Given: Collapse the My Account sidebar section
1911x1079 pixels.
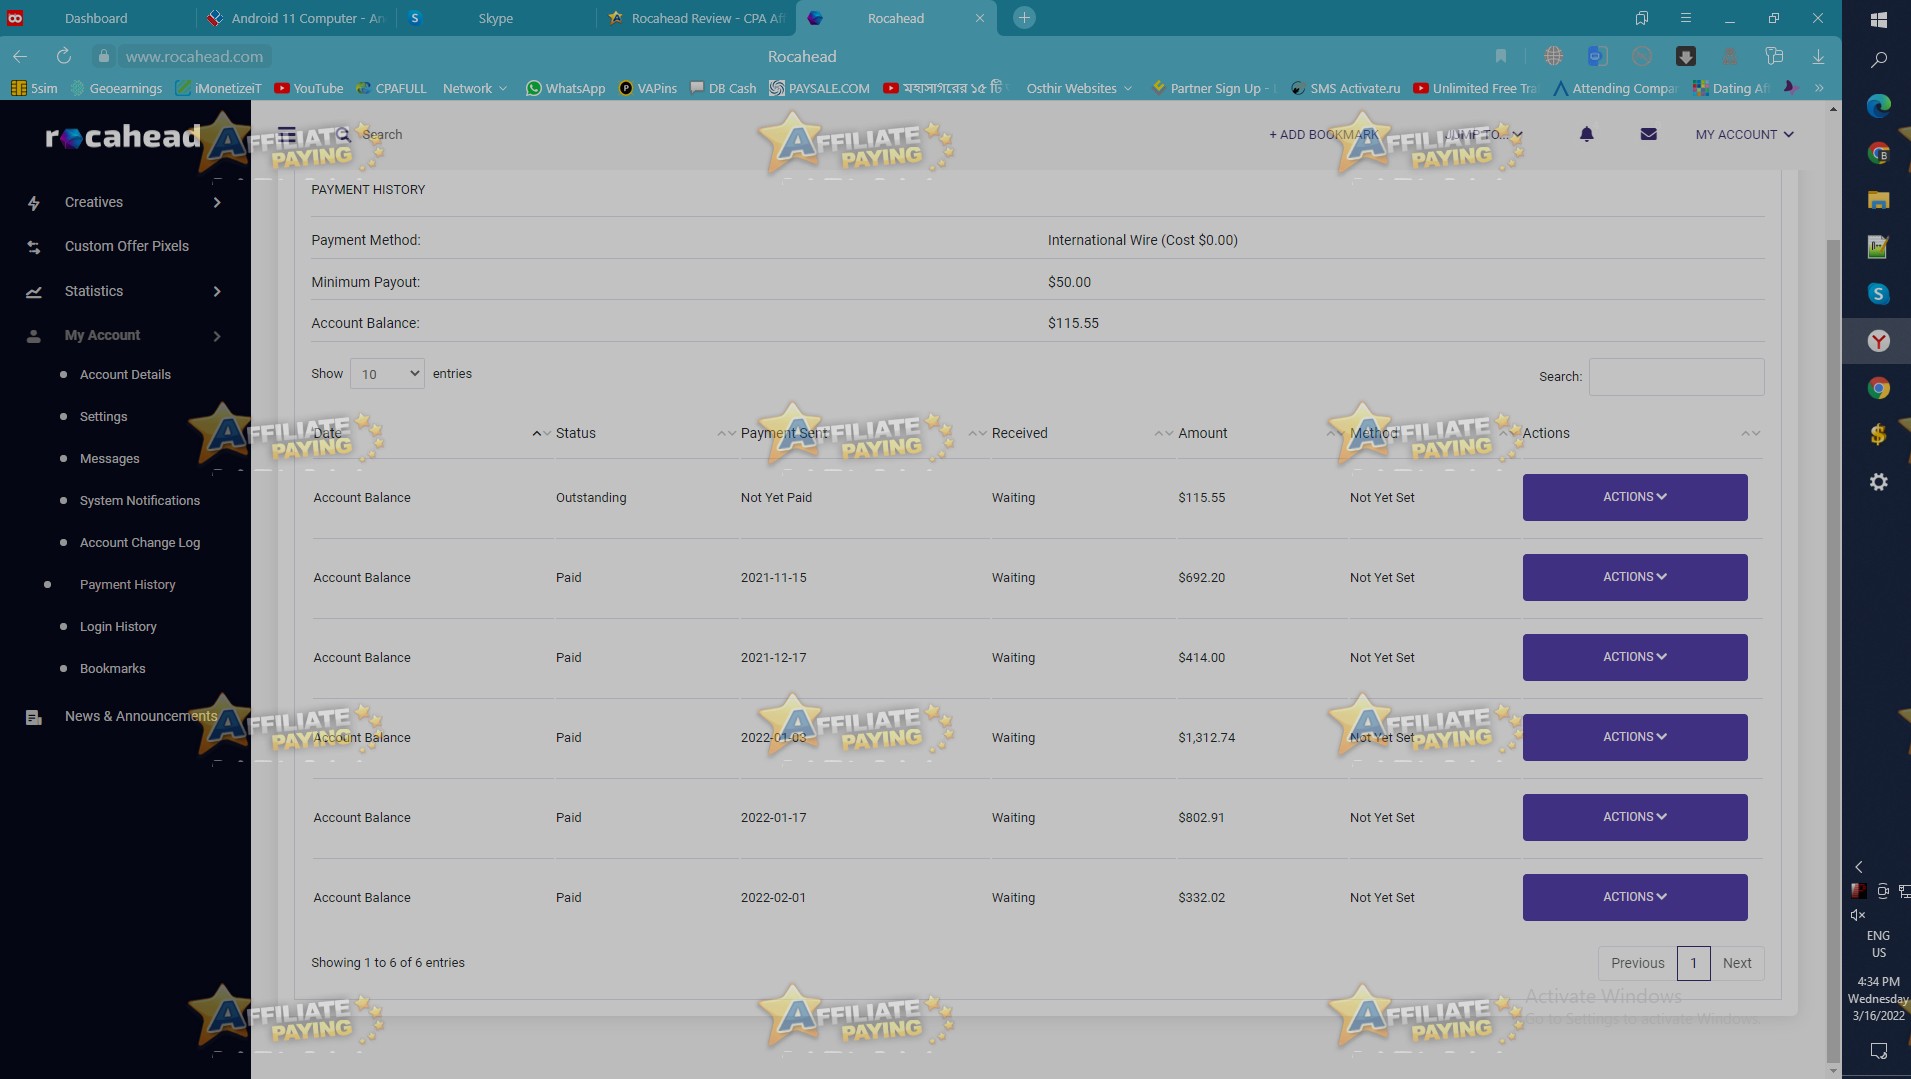Looking at the screenshot, I should coord(217,336).
